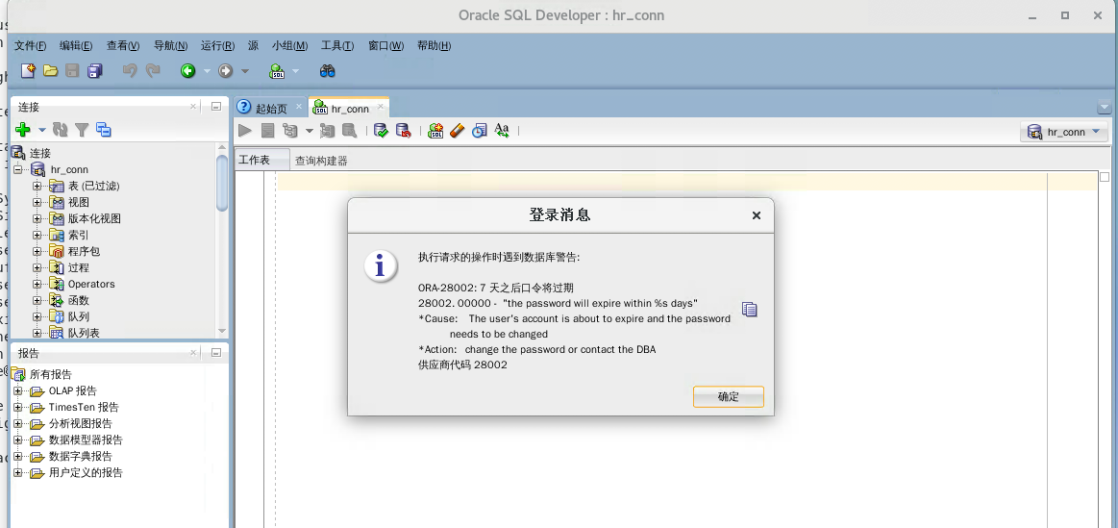1118x528 pixels.
Task: Expand the 数据字典报告 folder
Action: tap(18, 457)
